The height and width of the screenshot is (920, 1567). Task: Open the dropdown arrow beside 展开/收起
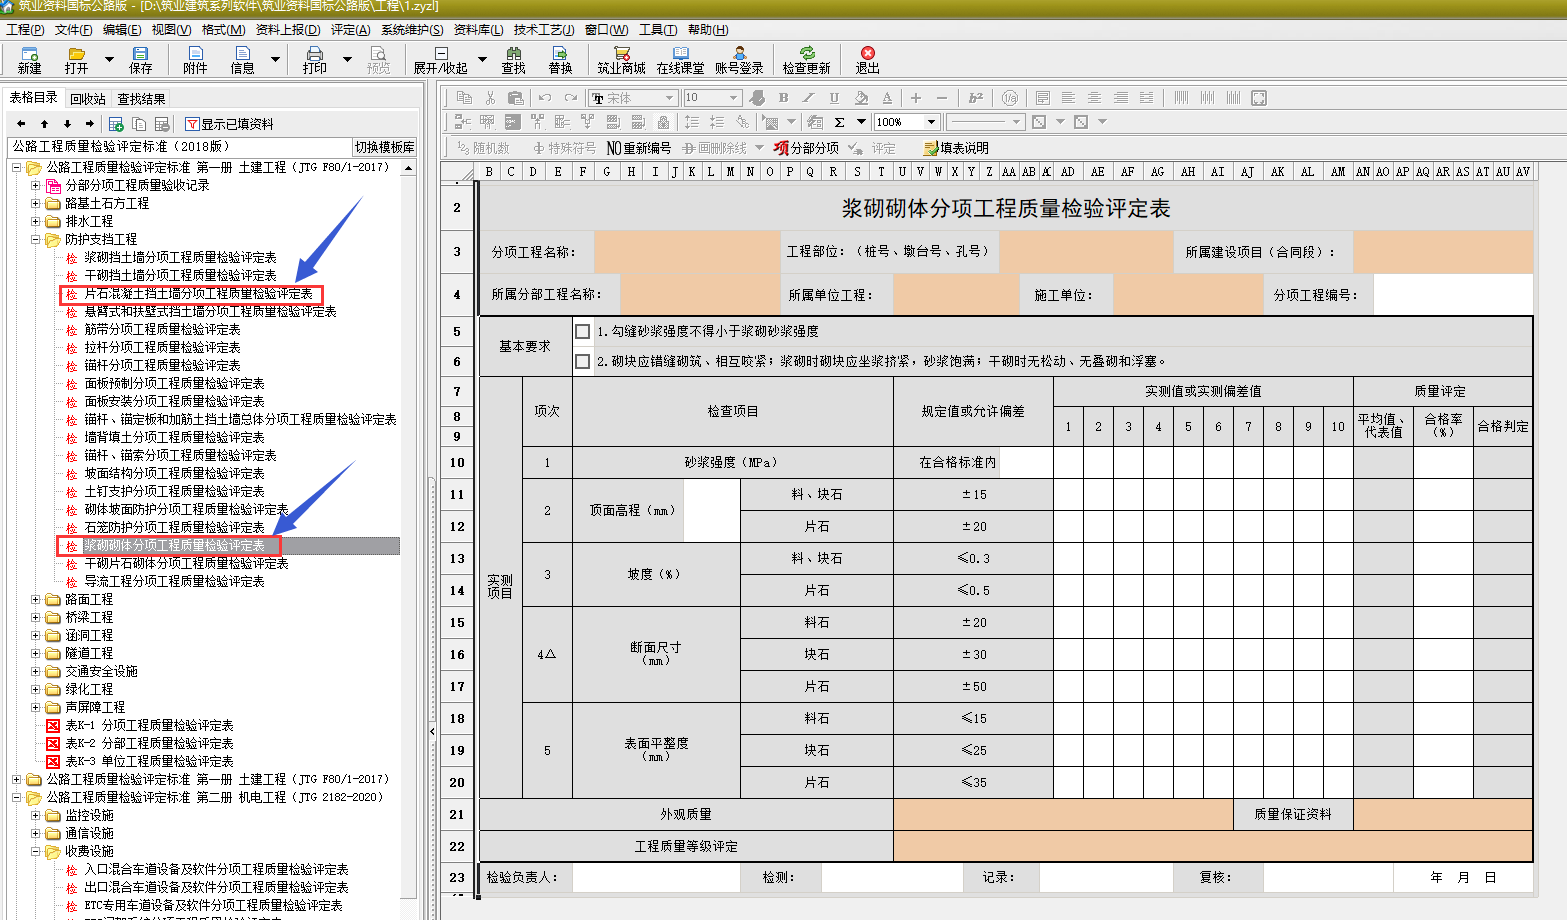[482, 60]
